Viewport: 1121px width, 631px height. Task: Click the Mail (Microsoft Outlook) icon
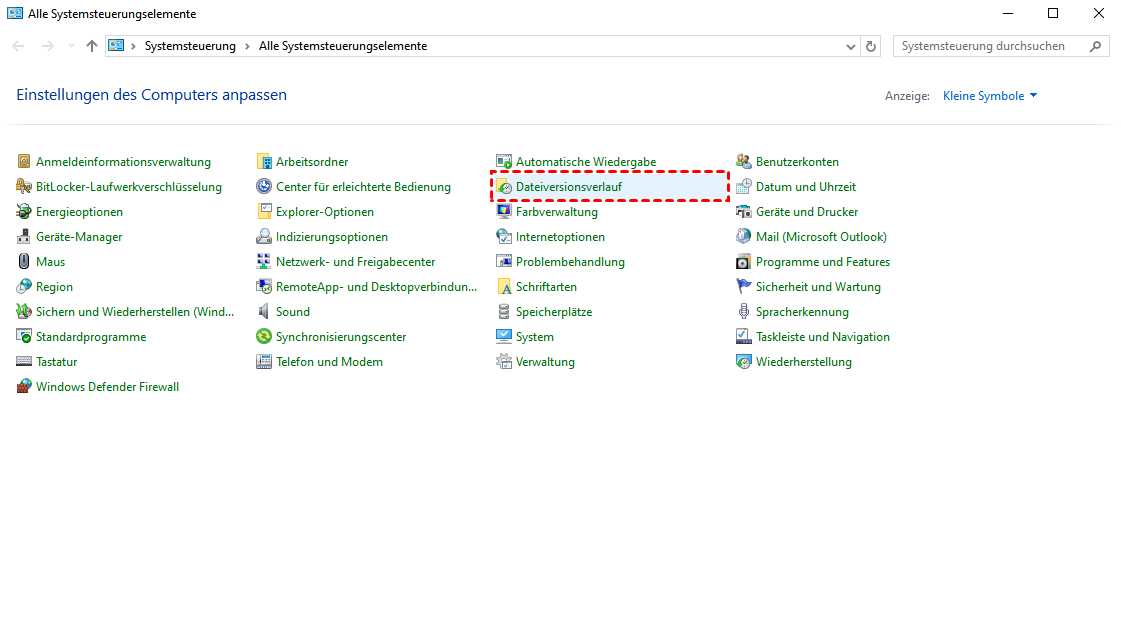[744, 237]
